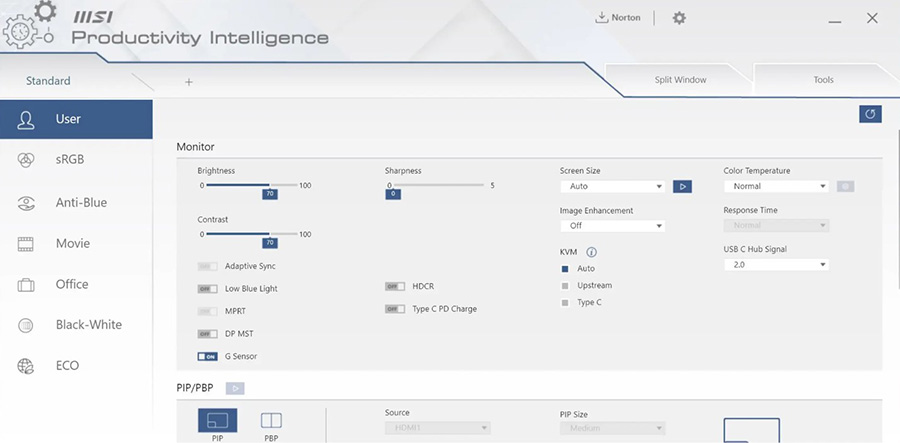Select the User profile icon in sidebar
The image size is (900, 443).
tap(26, 119)
